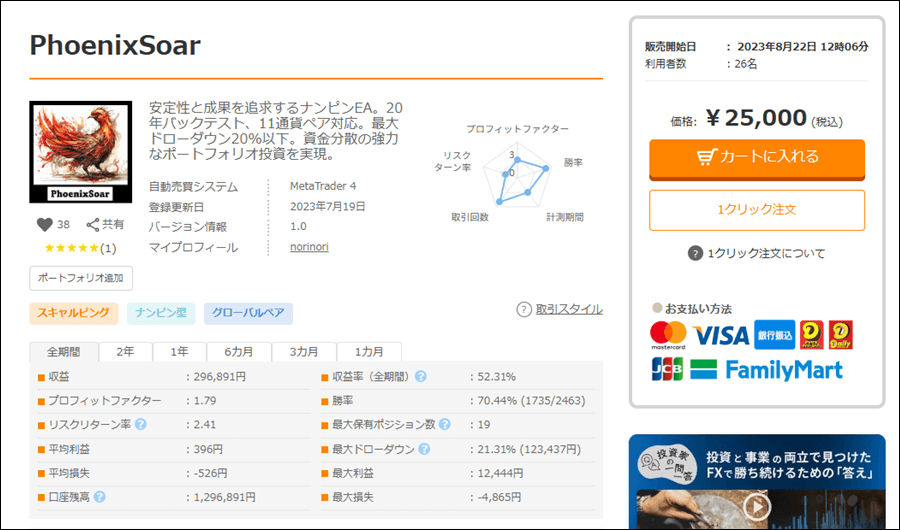Open the norinori profile link
Screen dimensions: 900x530
[309, 247]
